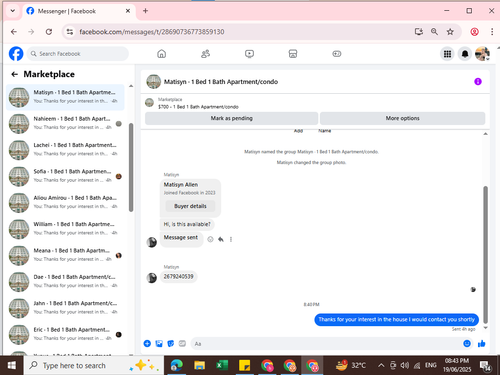The width and height of the screenshot is (500, 375).
Task: Open Matisyn conversation in list
Action: (x=65, y=97)
